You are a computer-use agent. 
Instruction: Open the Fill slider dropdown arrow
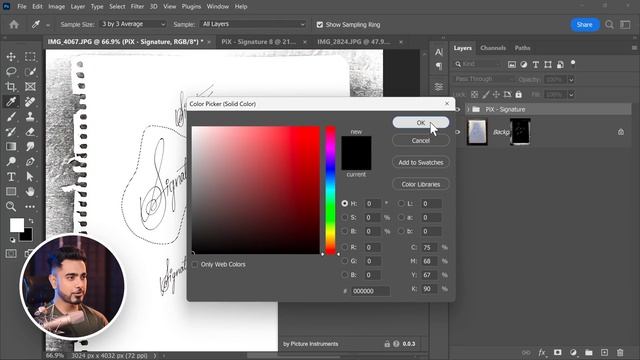571,95
